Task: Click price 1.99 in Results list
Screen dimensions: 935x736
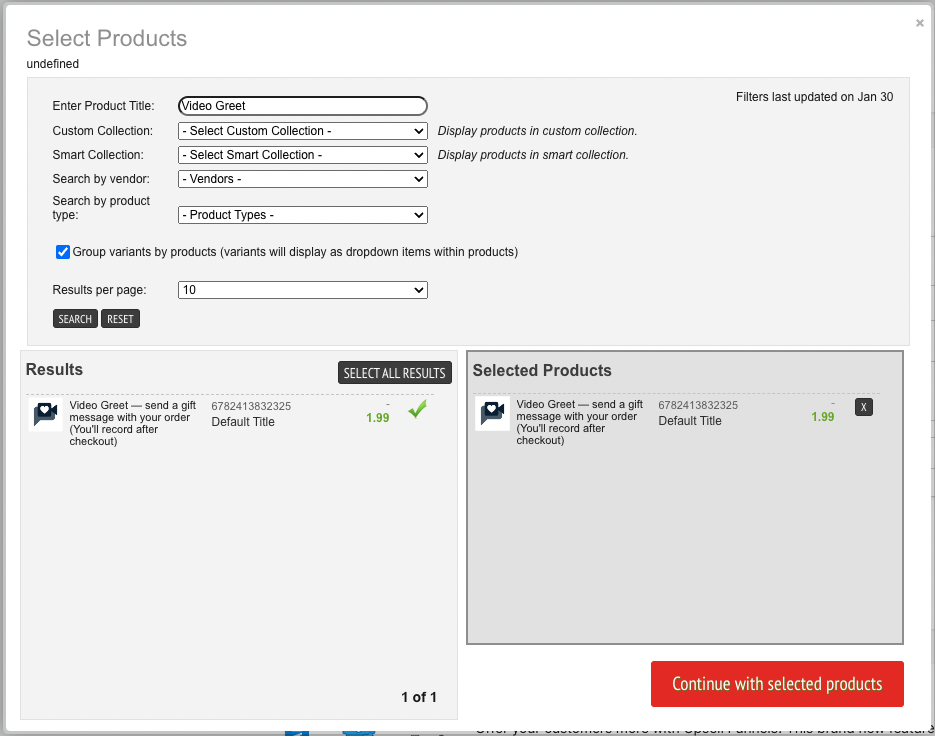Action: pyautogui.click(x=377, y=418)
